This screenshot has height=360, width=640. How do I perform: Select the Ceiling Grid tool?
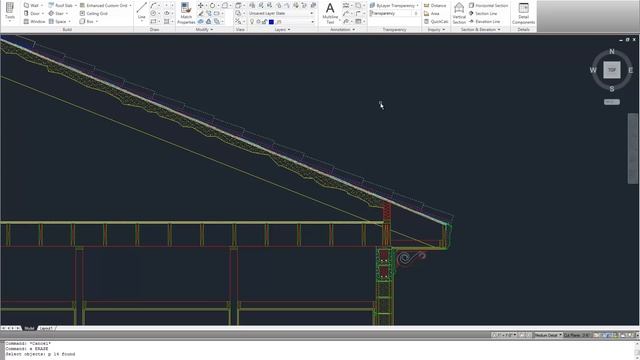94,13
